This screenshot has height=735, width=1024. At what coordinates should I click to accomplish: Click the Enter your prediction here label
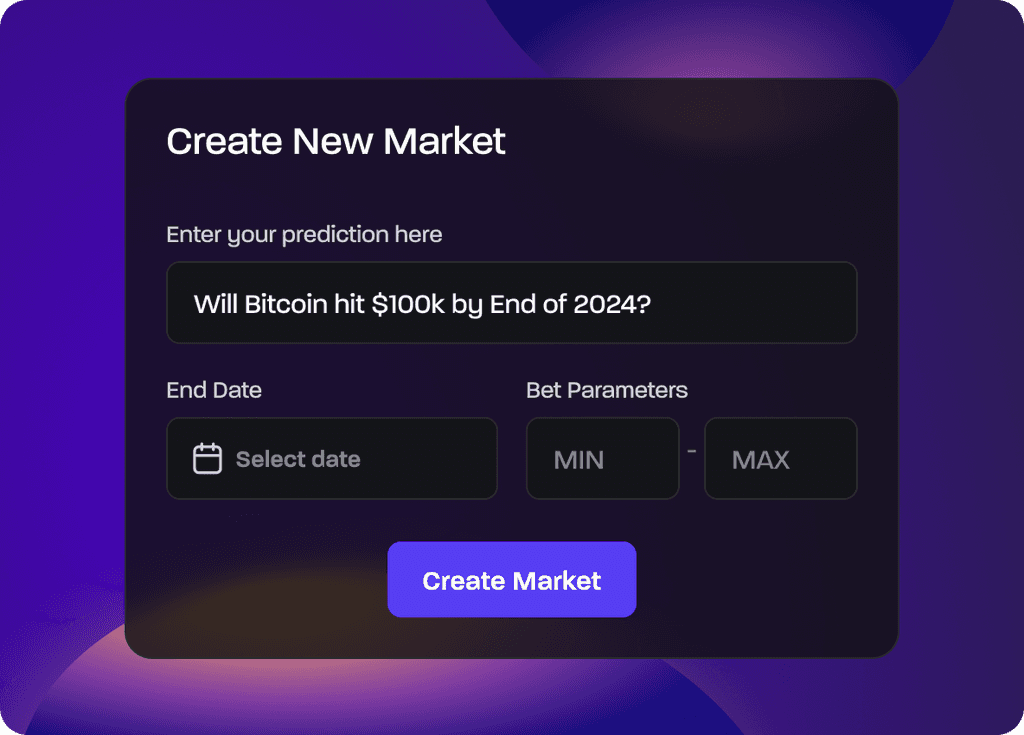304,235
